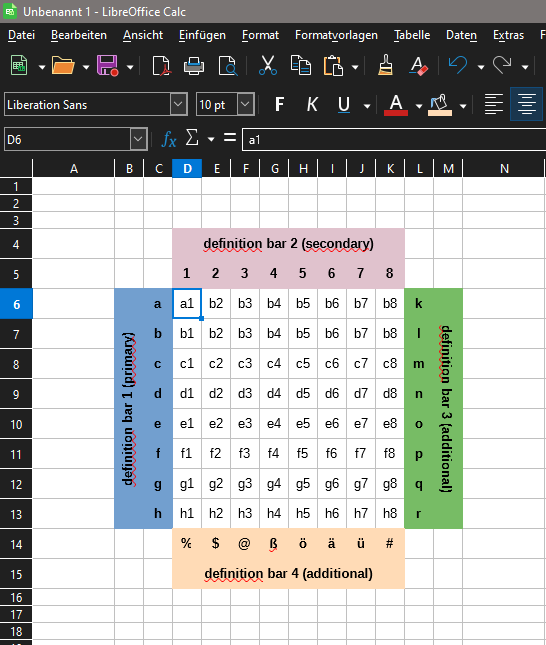The width and height of the screenshot is (546, 645).
Task: Open the Format menu
Action: [260, 35]
